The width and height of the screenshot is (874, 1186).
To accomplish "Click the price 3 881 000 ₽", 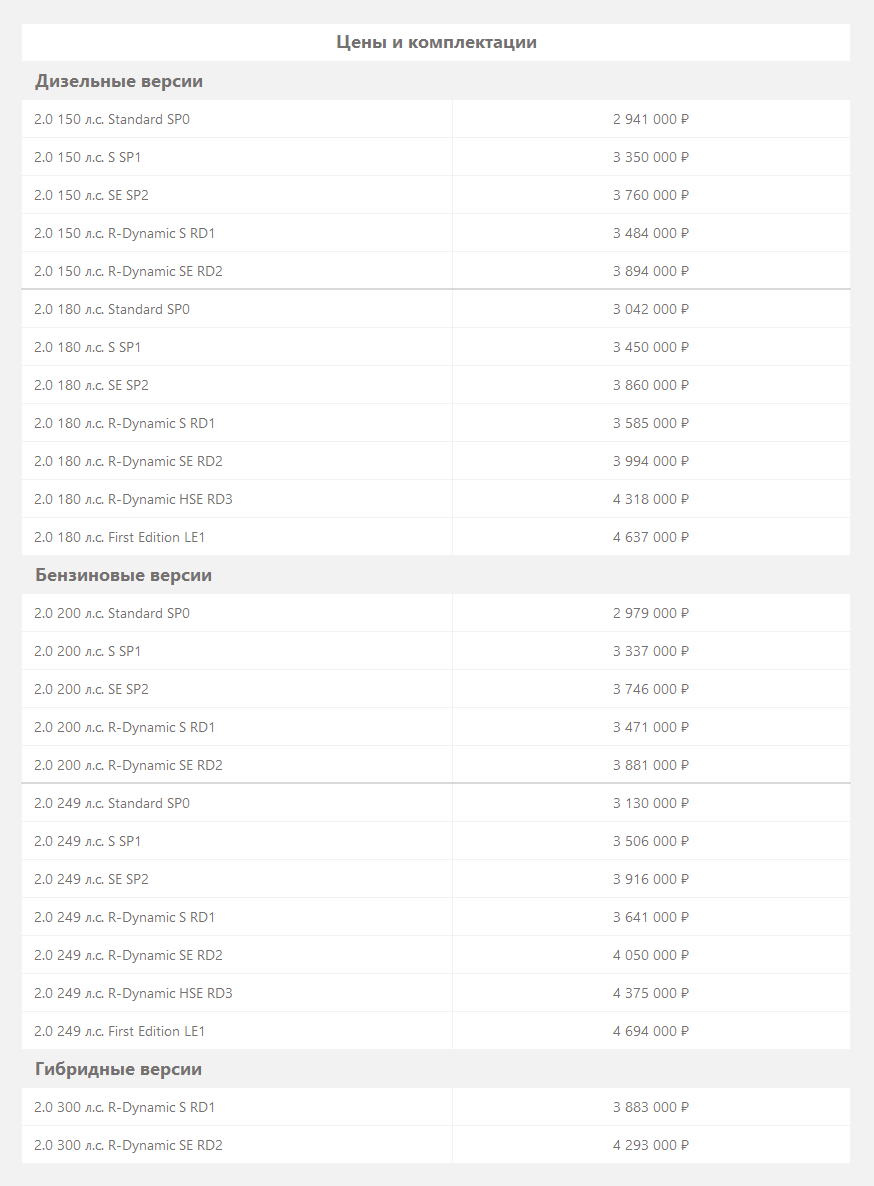I will tap(651, 765).
